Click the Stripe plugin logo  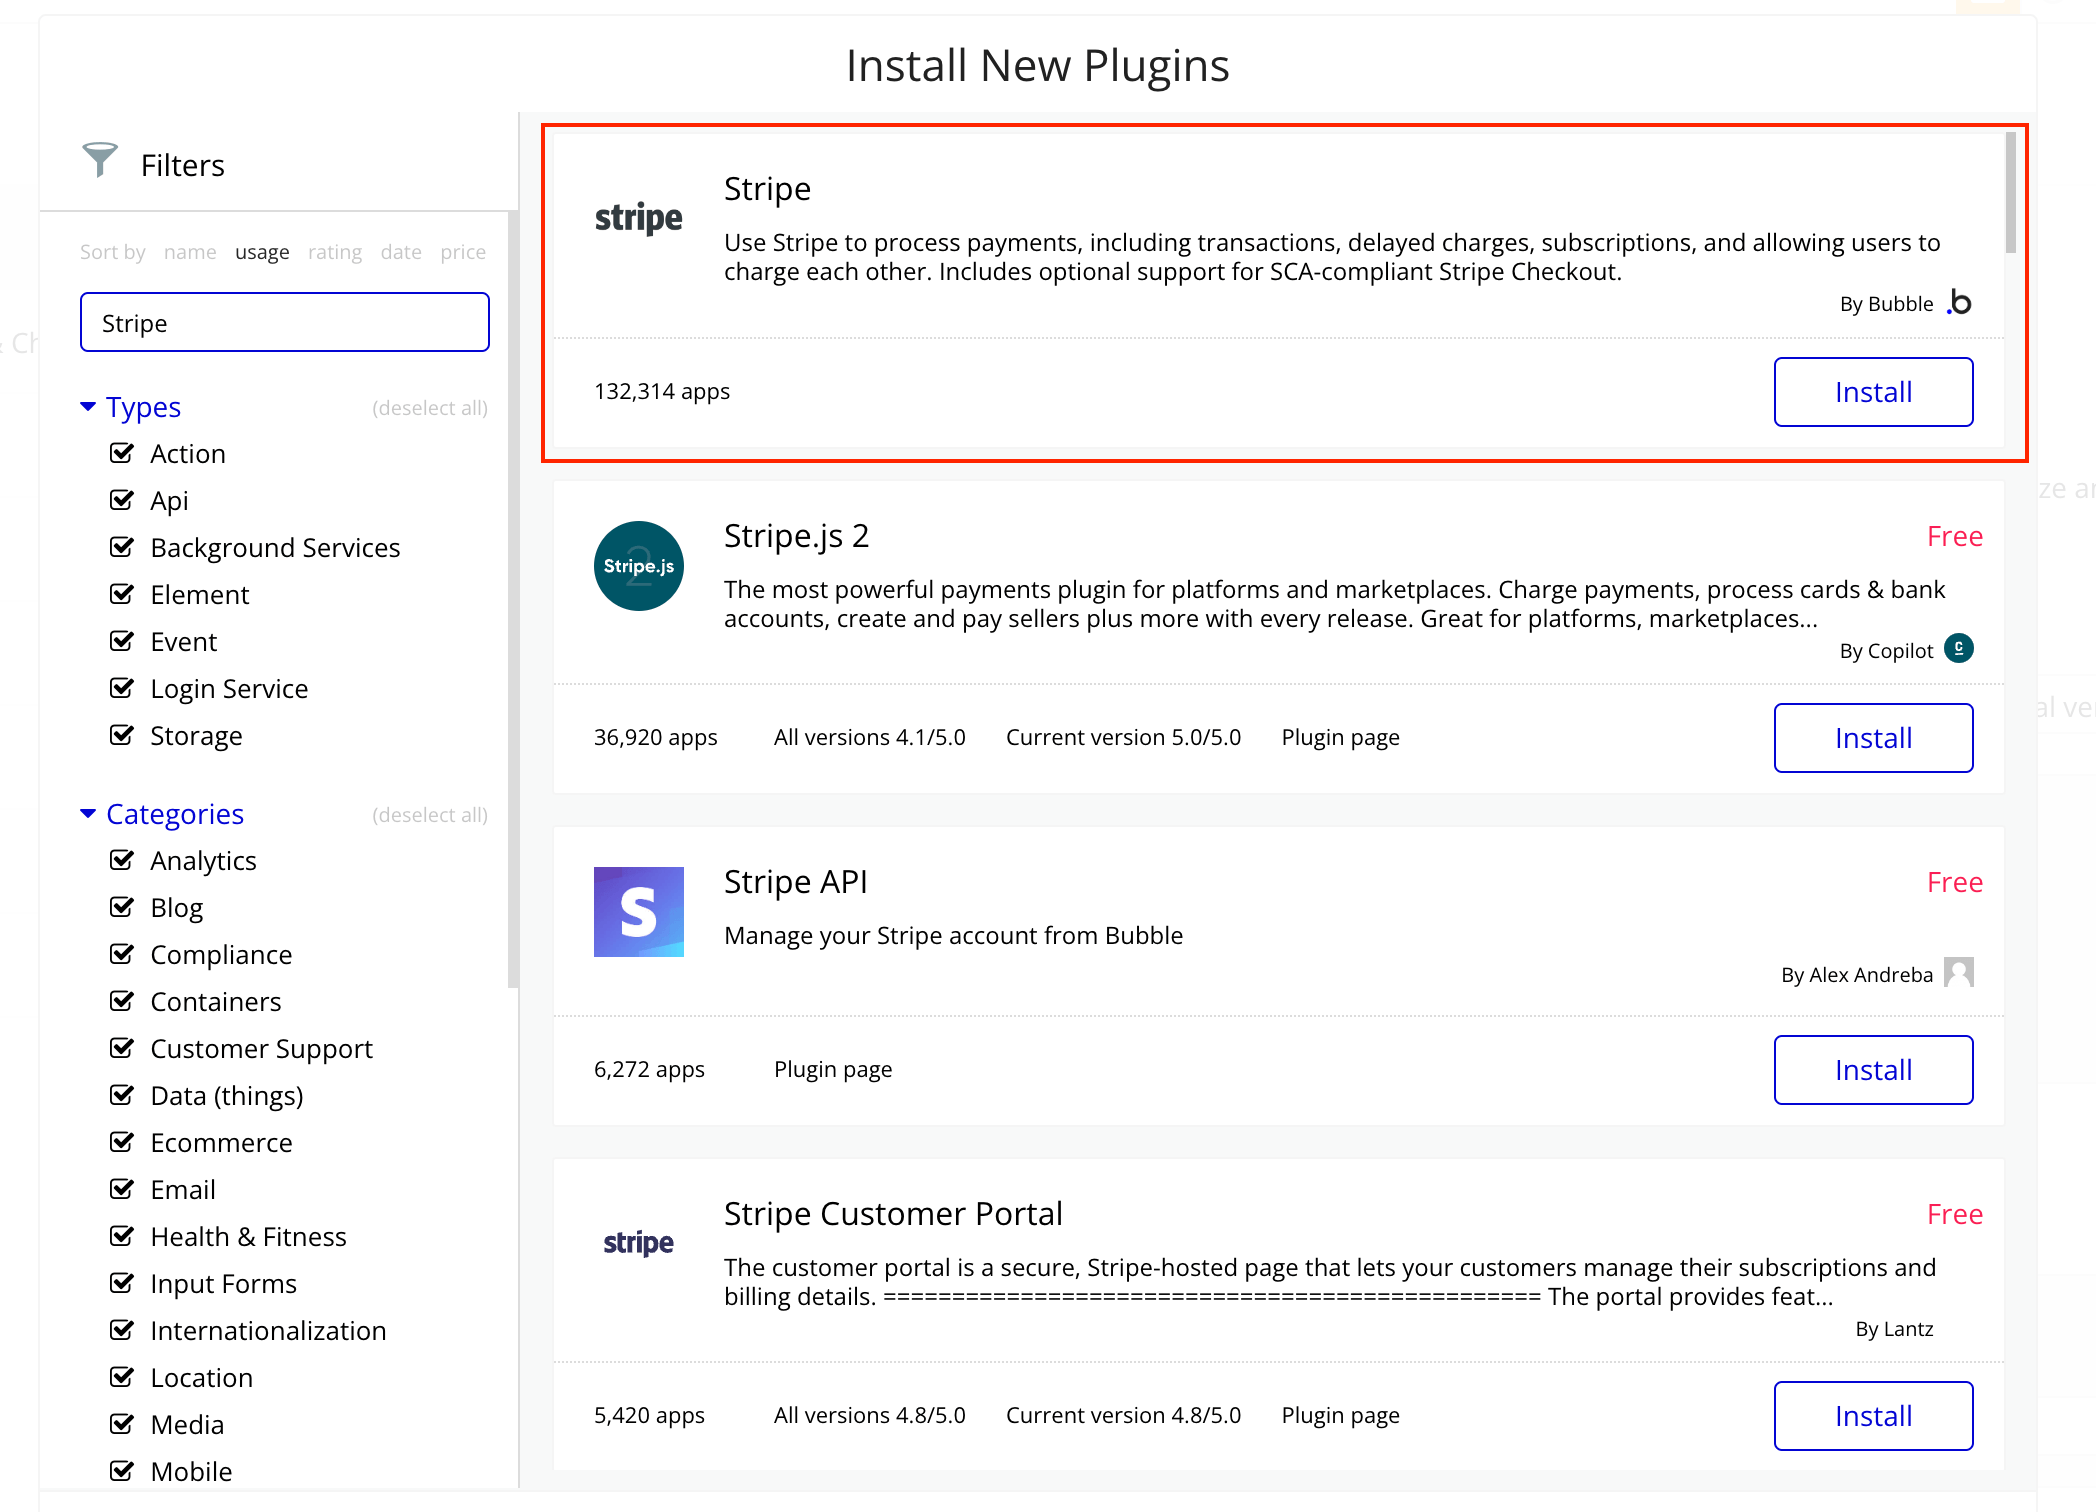click(x=638, y=218)
